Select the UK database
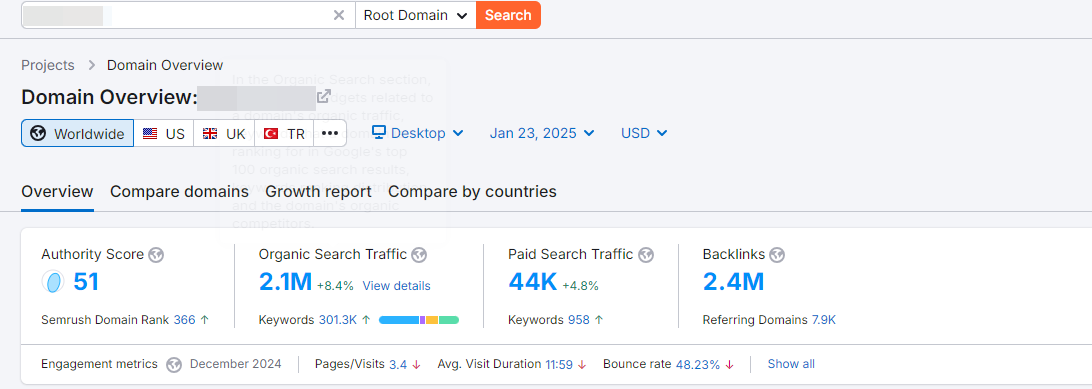 (224, 133)
